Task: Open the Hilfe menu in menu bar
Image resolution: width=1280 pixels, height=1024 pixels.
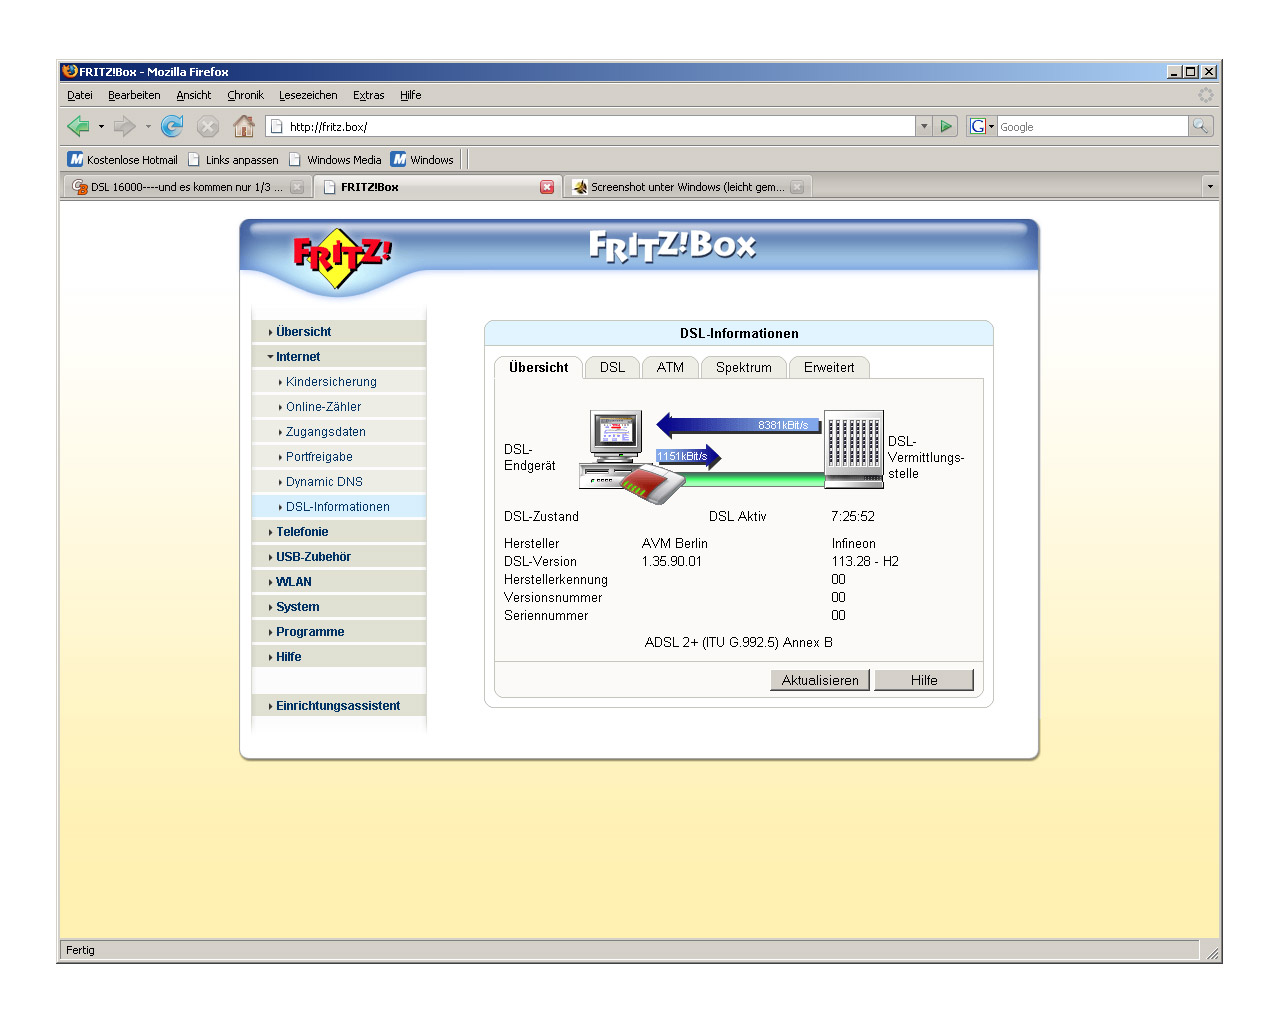Action: pos(411,95)
